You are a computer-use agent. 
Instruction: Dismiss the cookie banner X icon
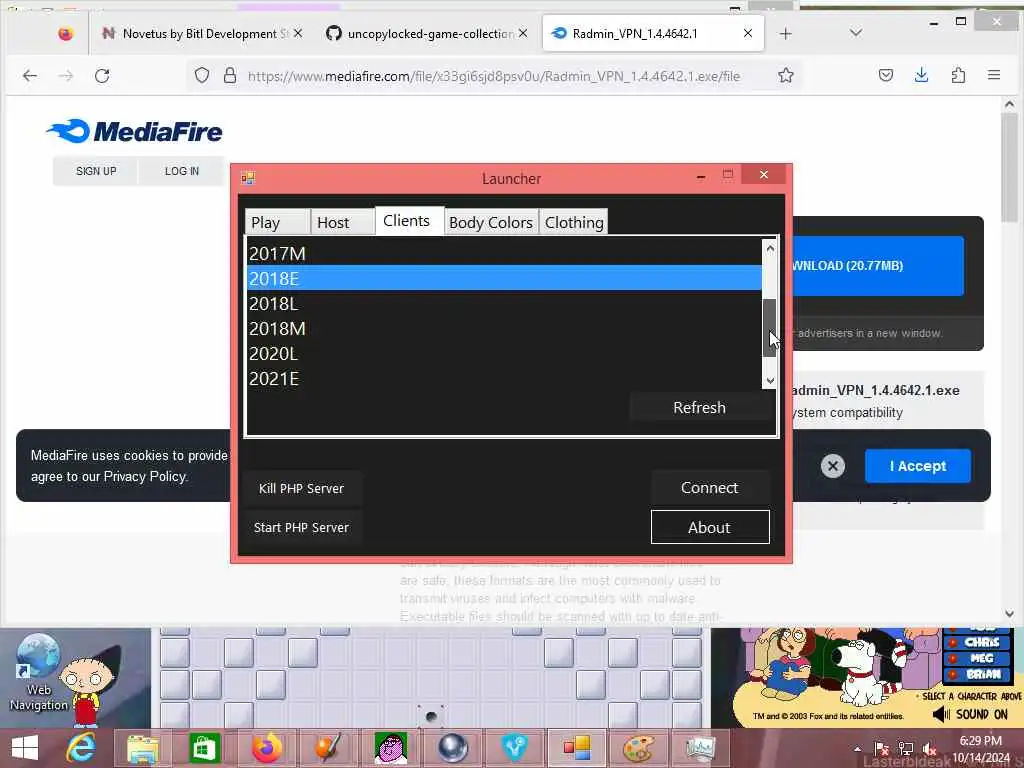coord(833,466)
